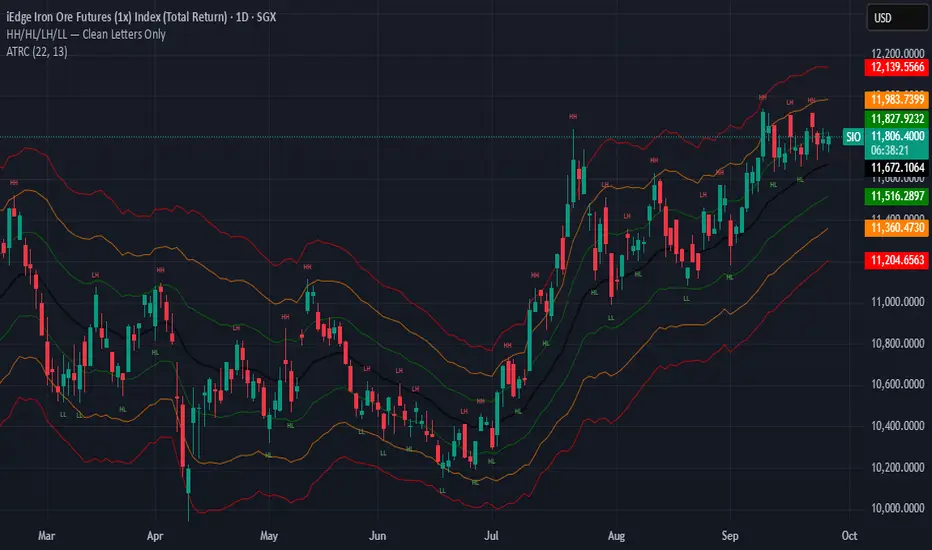932x550 pixels.
Task: Click the SIO symbol tag
Action: pos(853,137)
